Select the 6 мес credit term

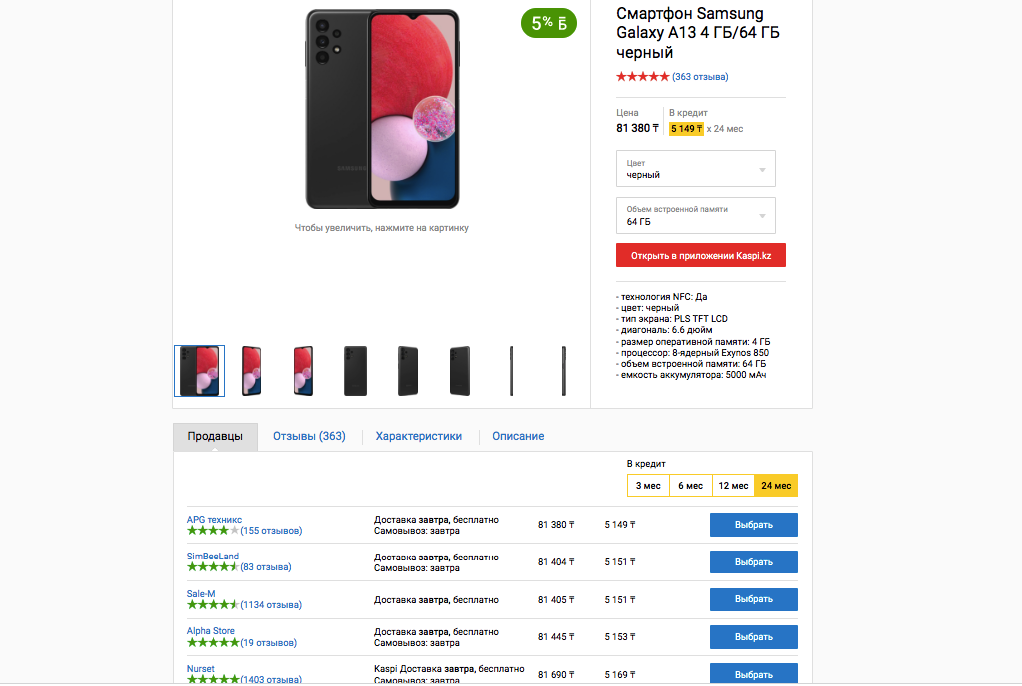690,486
